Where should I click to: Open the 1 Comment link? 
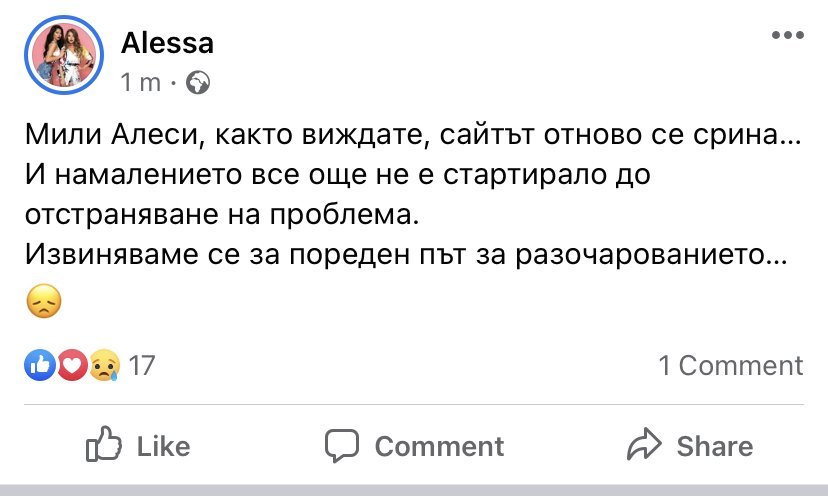tap(730, 366)
